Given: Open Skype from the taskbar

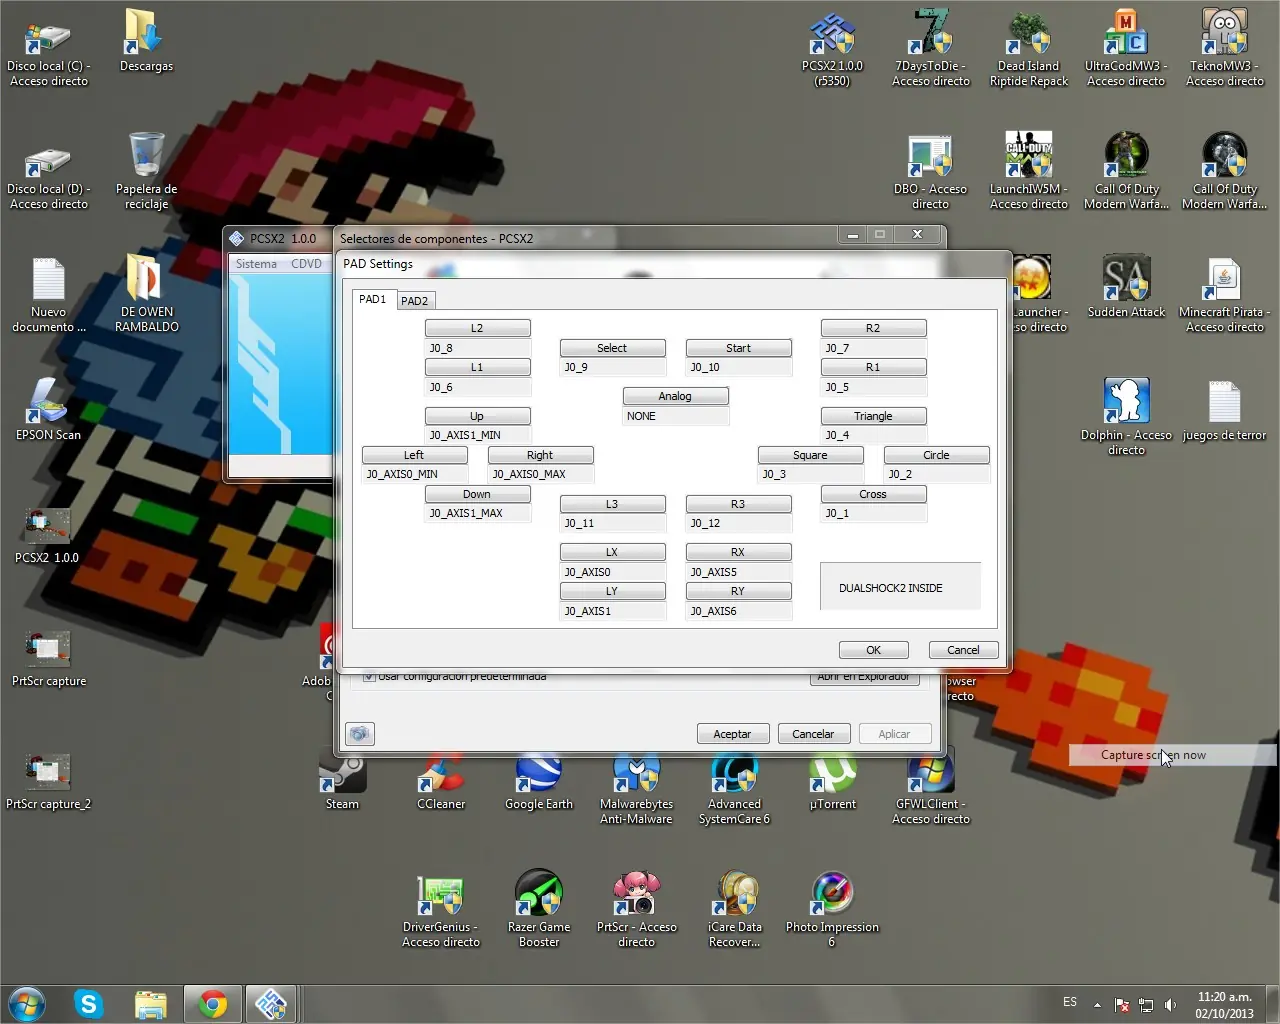Looking at the screenshot, I should 89,1004.
